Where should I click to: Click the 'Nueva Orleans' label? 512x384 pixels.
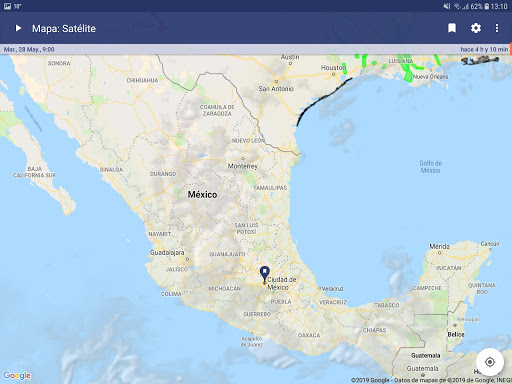[x=431, y=77]
